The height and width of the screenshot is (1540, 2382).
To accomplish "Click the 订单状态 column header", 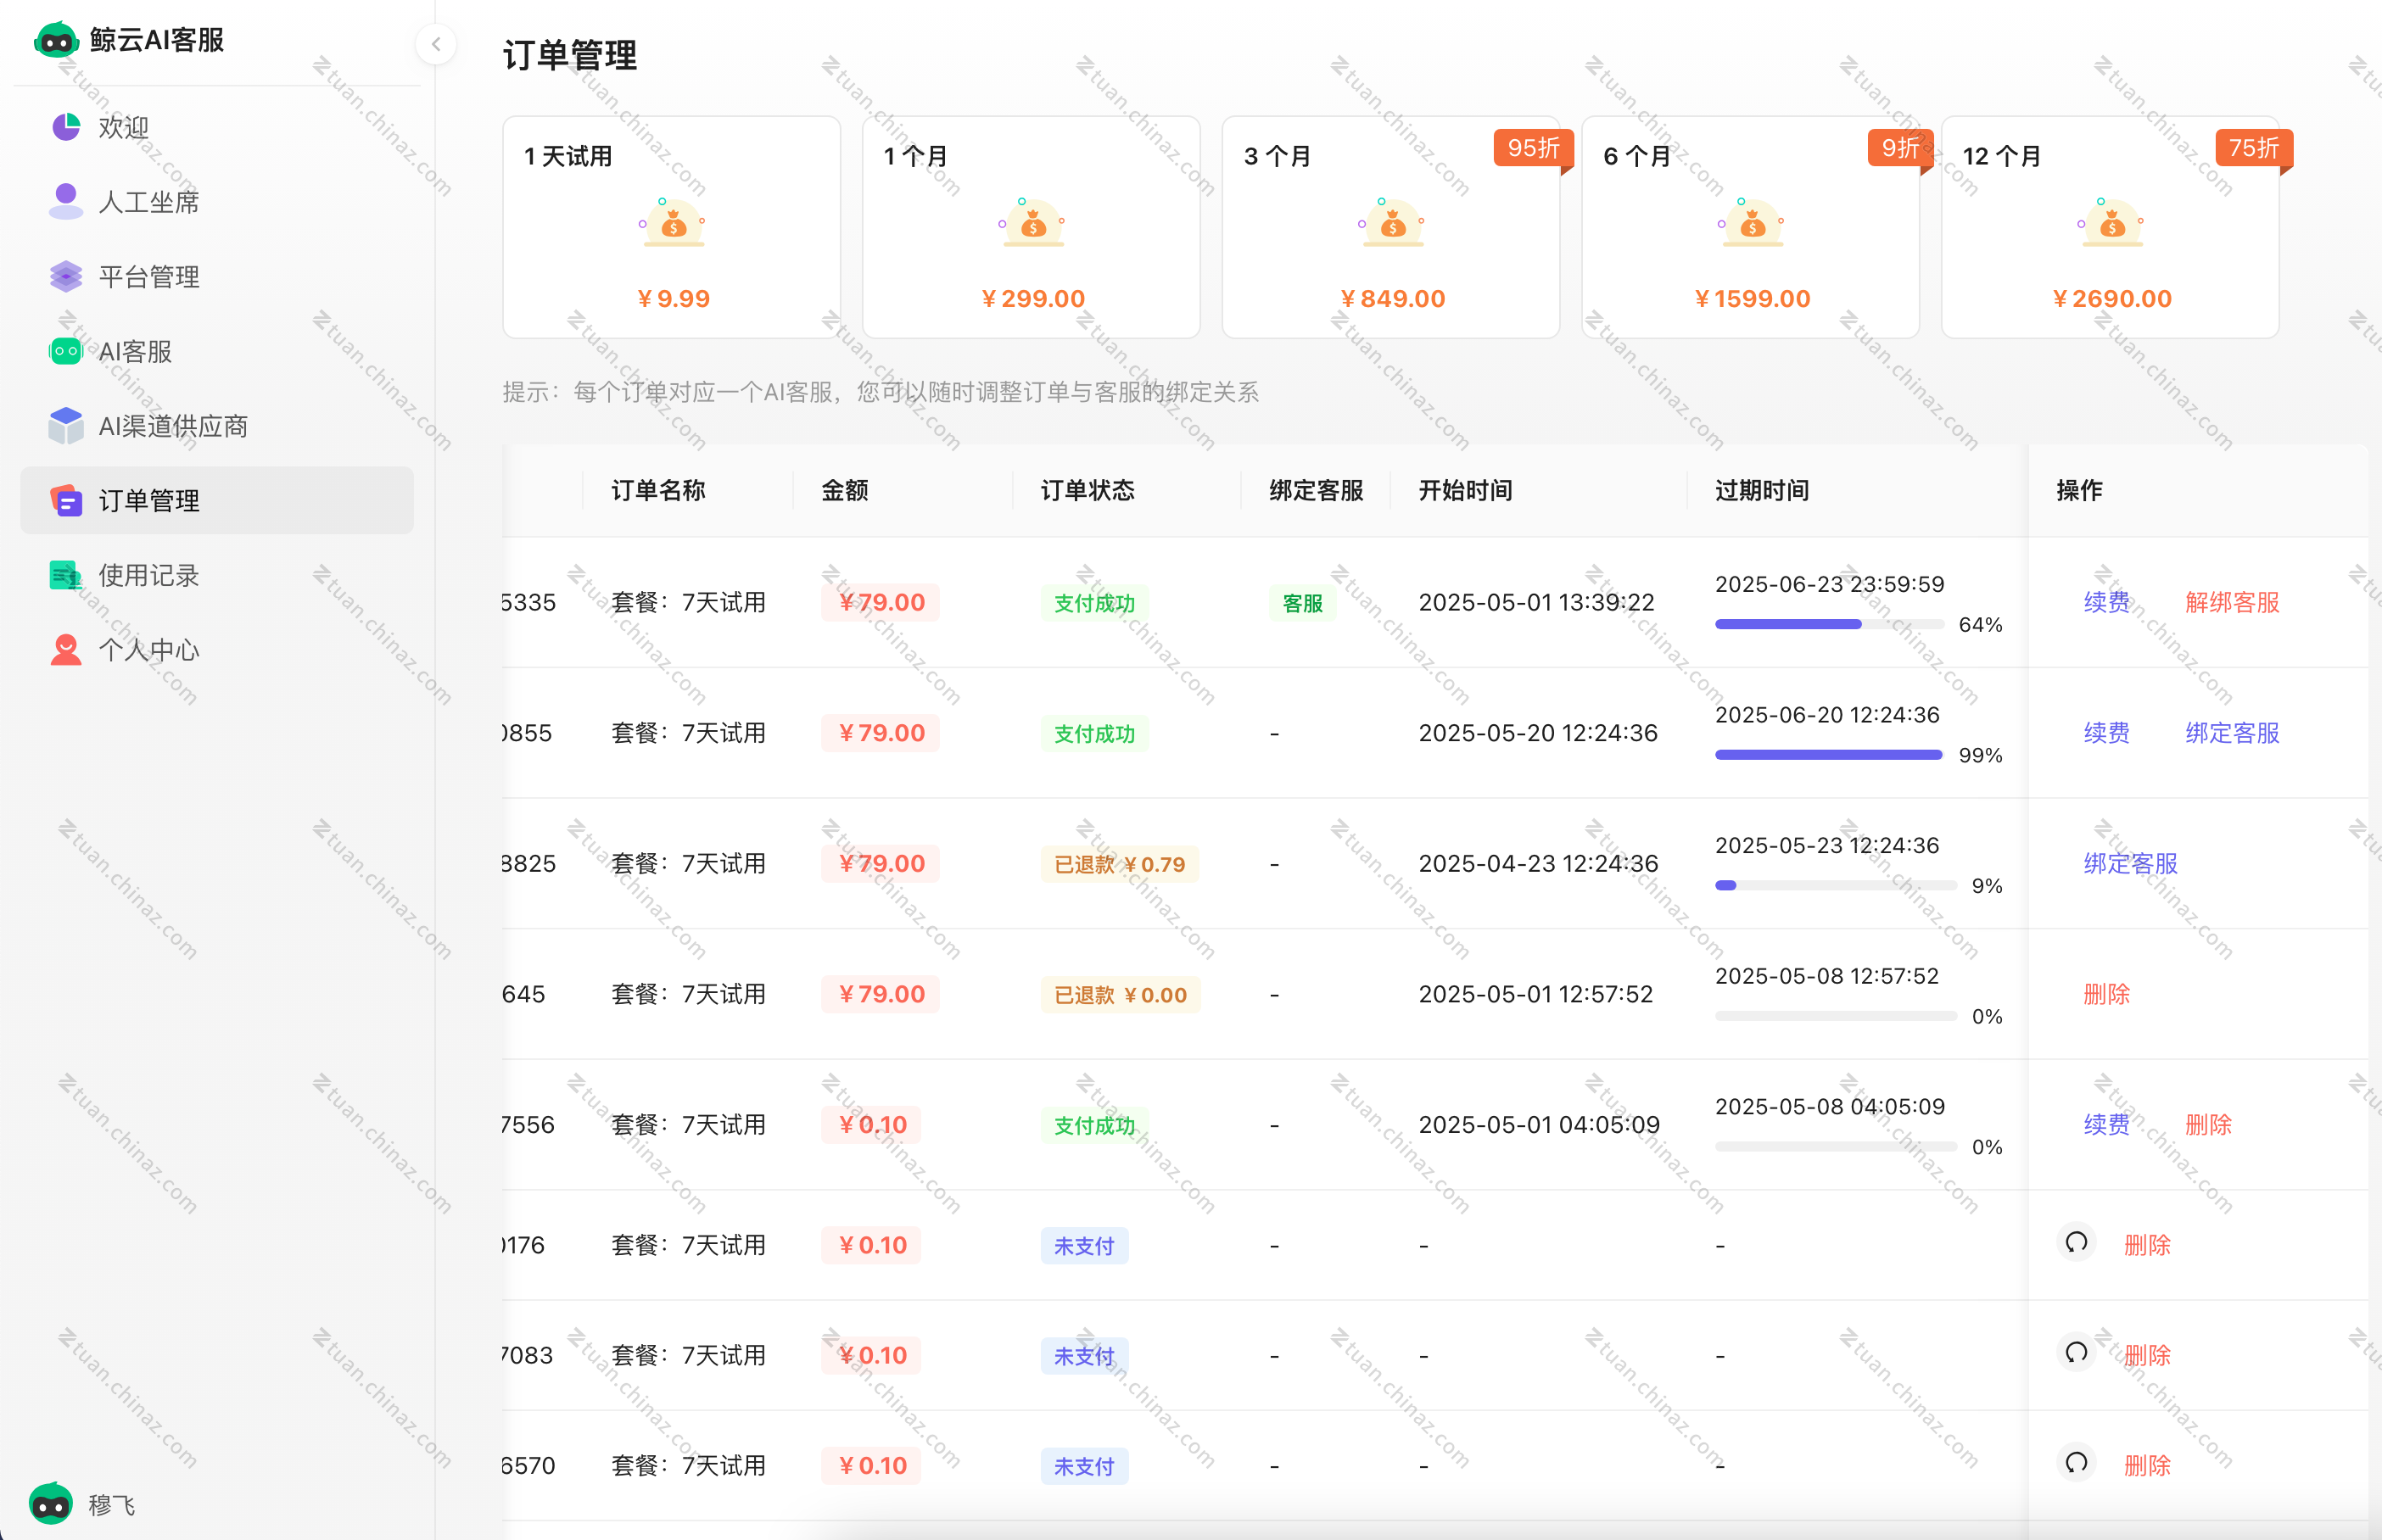I will pos(1088,490).
